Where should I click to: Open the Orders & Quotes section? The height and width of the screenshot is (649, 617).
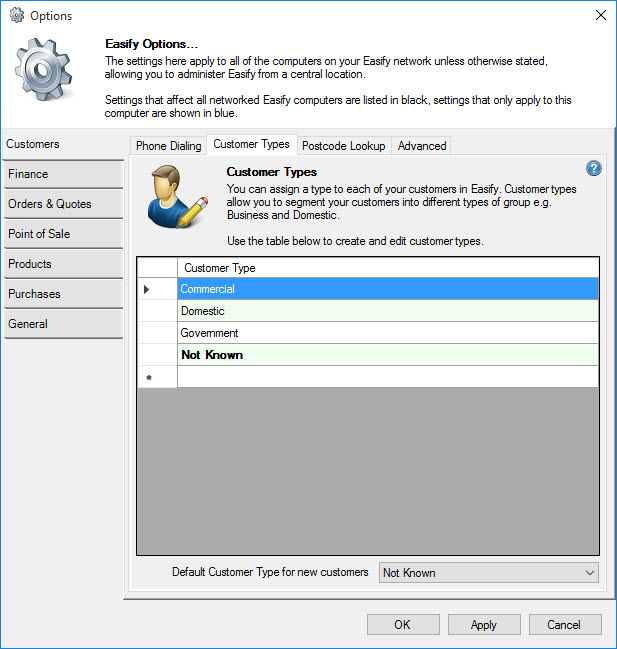(62, 204)
